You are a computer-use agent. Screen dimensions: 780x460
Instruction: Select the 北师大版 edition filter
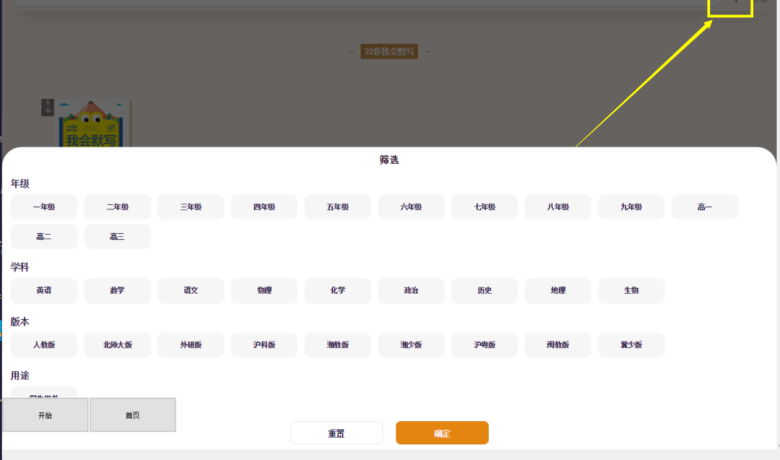coord(117,345)
